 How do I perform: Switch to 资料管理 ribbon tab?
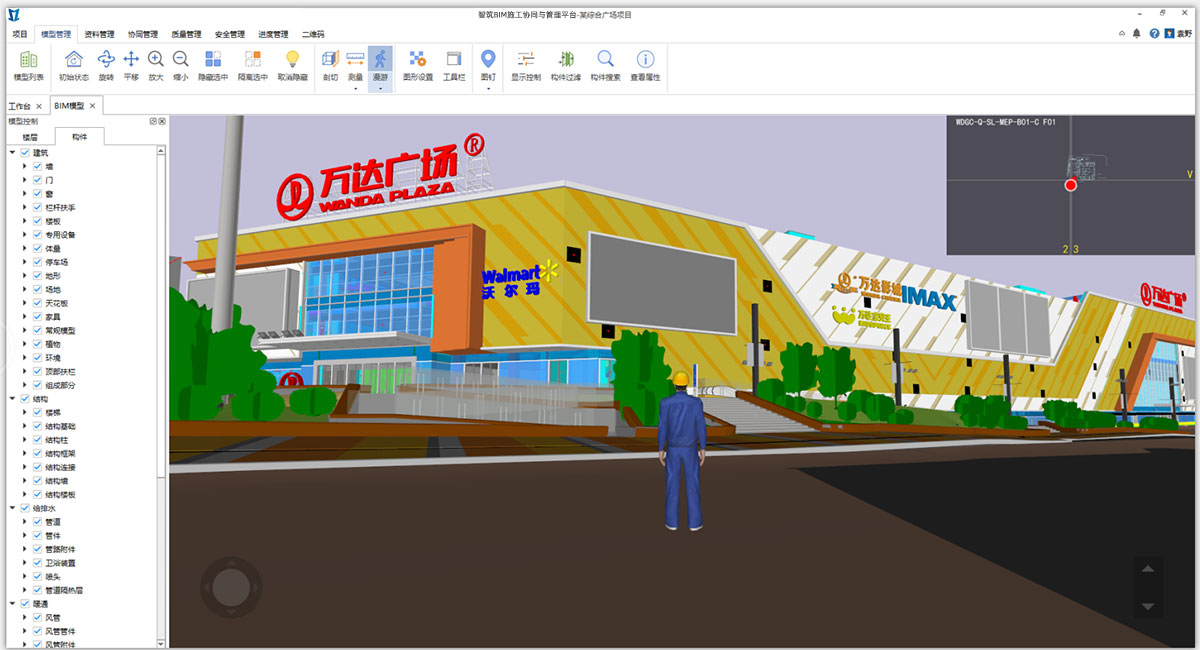(x=99, y=34)
